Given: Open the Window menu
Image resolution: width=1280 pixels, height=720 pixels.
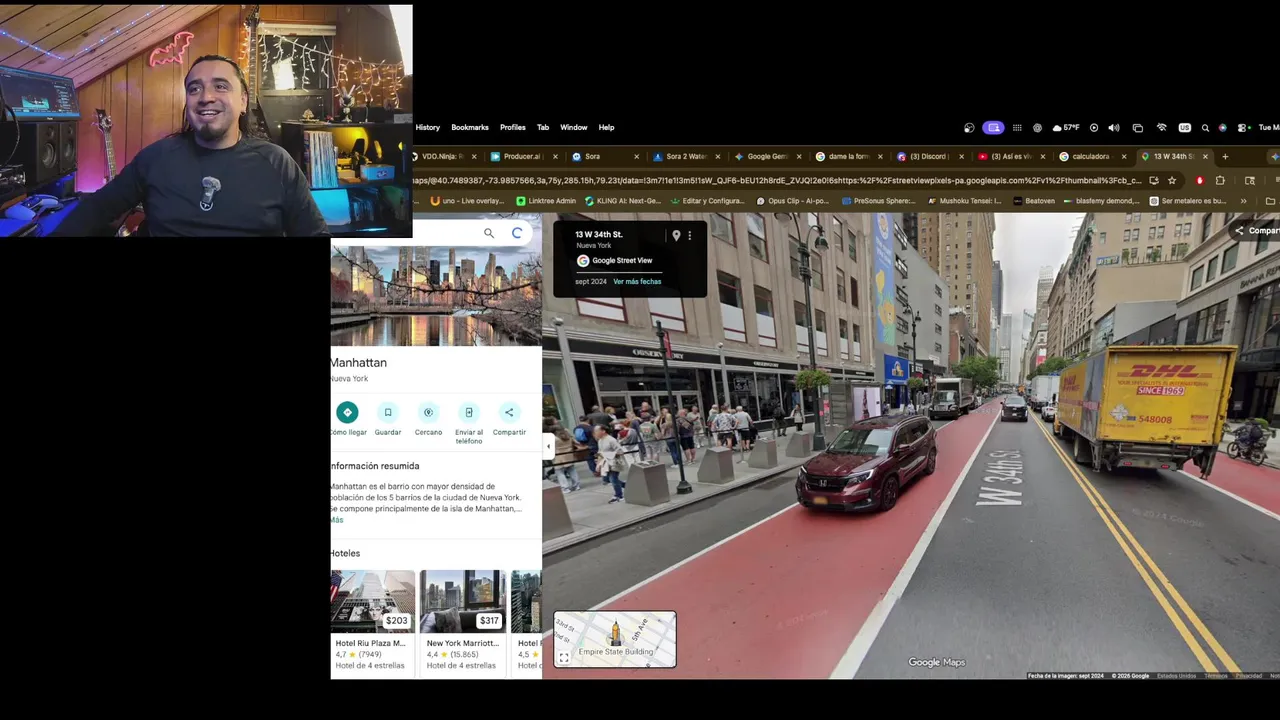Looking at the screenshot, I should 574,128.
